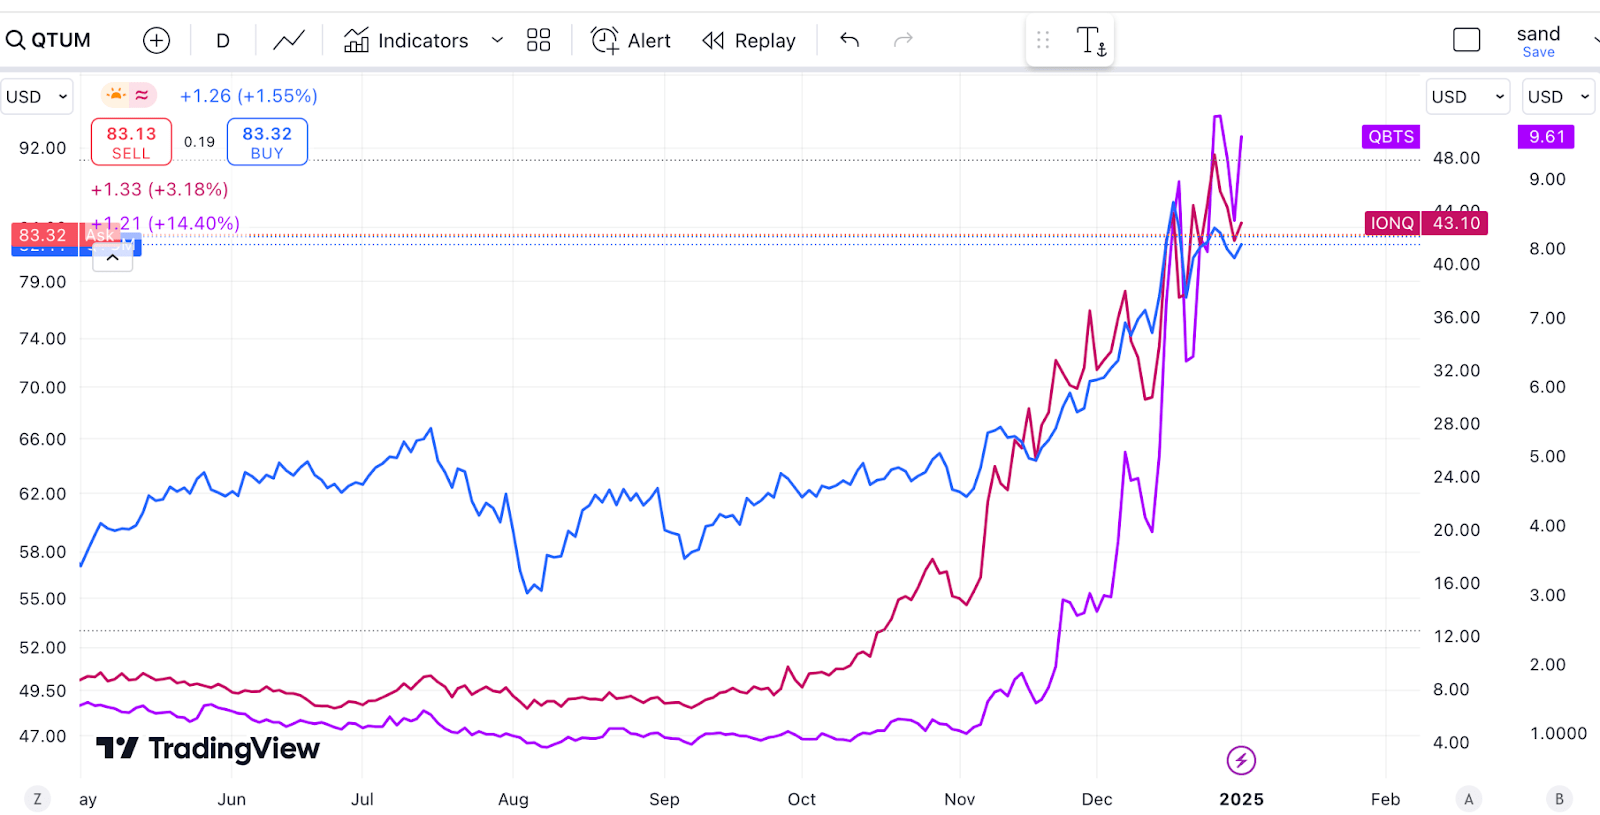The height and width of the screenshot is (815, 1600).
Task: Open the D interval selector
Action: [223, 40]
